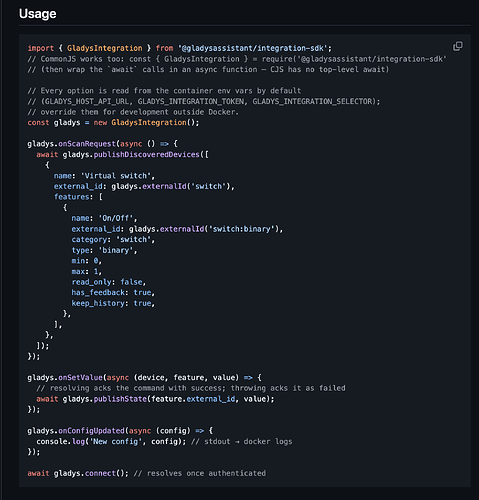Click the name: 'On/Off' line

click(104, 218)
